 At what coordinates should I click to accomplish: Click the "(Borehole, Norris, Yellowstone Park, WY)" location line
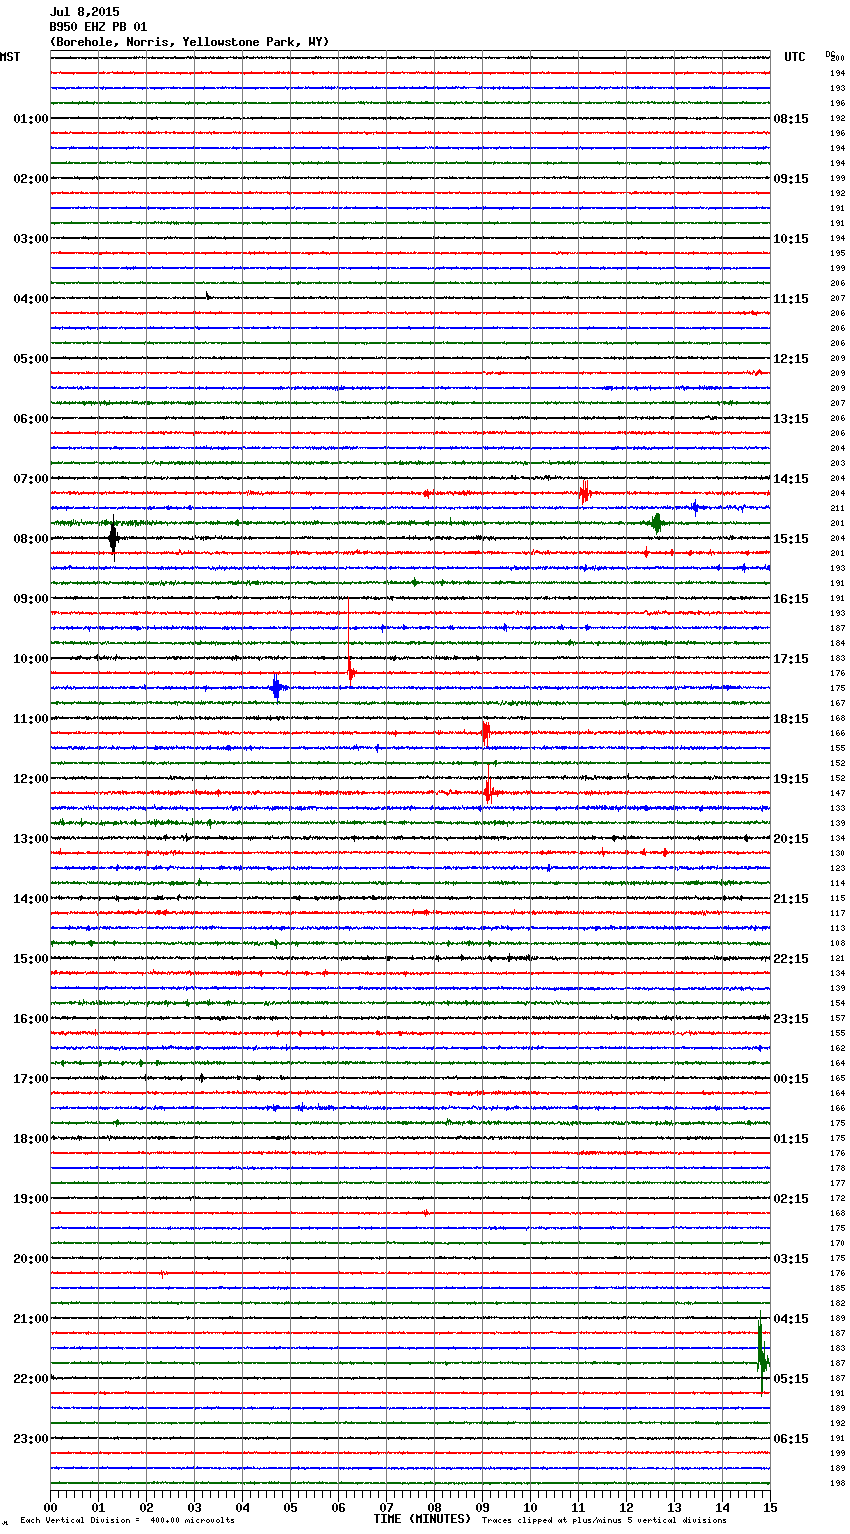tap(189, 42)
